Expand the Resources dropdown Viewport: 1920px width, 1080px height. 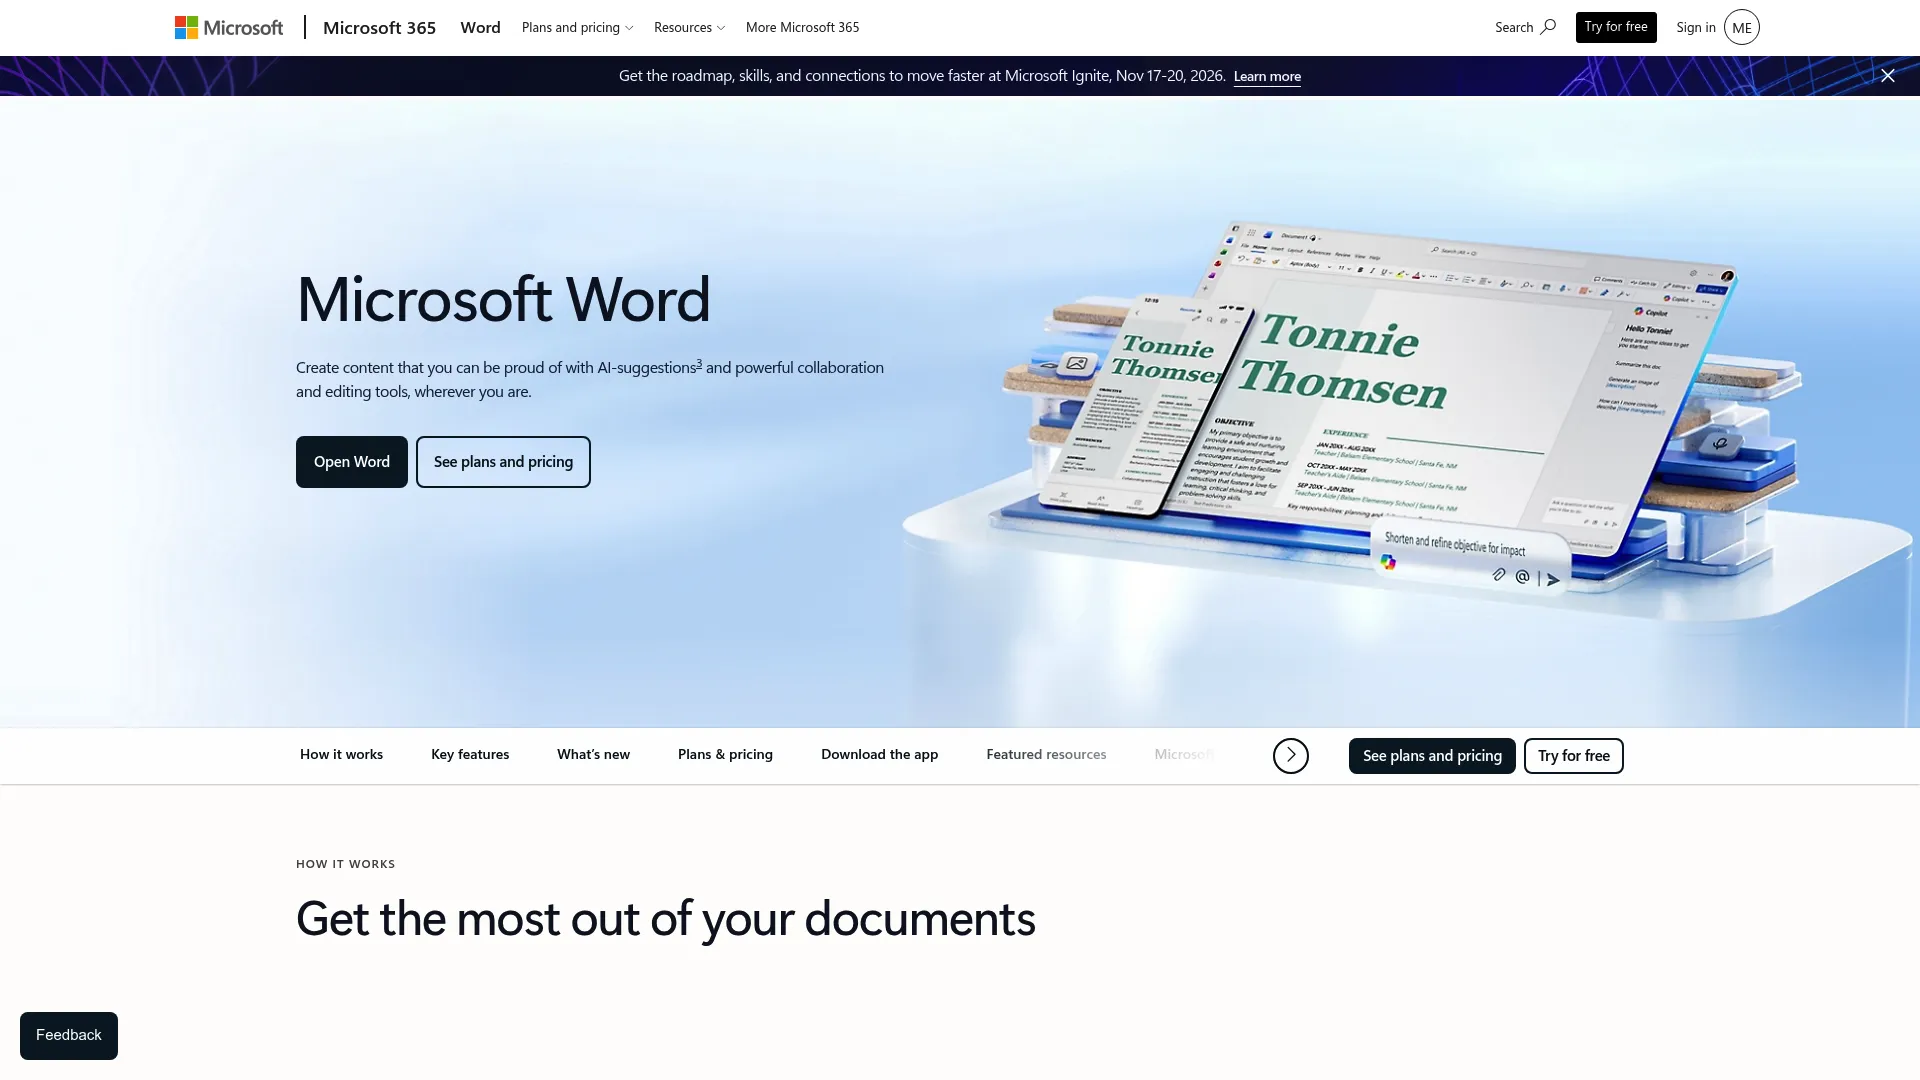(x=689, y=27)
